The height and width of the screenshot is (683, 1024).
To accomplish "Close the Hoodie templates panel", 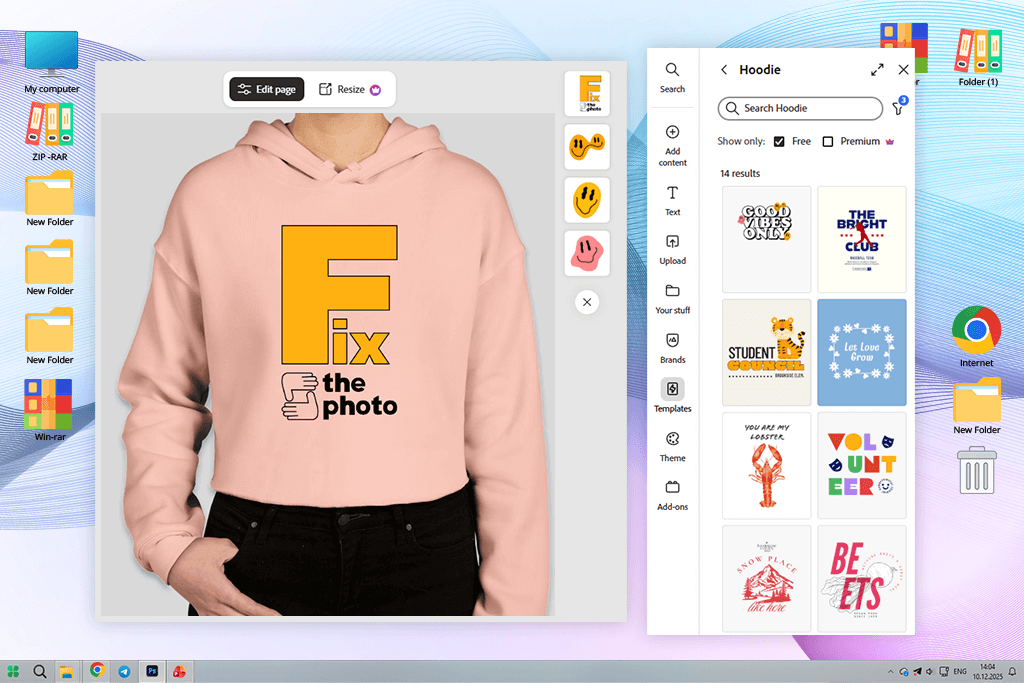I will (x=903, y=69).
